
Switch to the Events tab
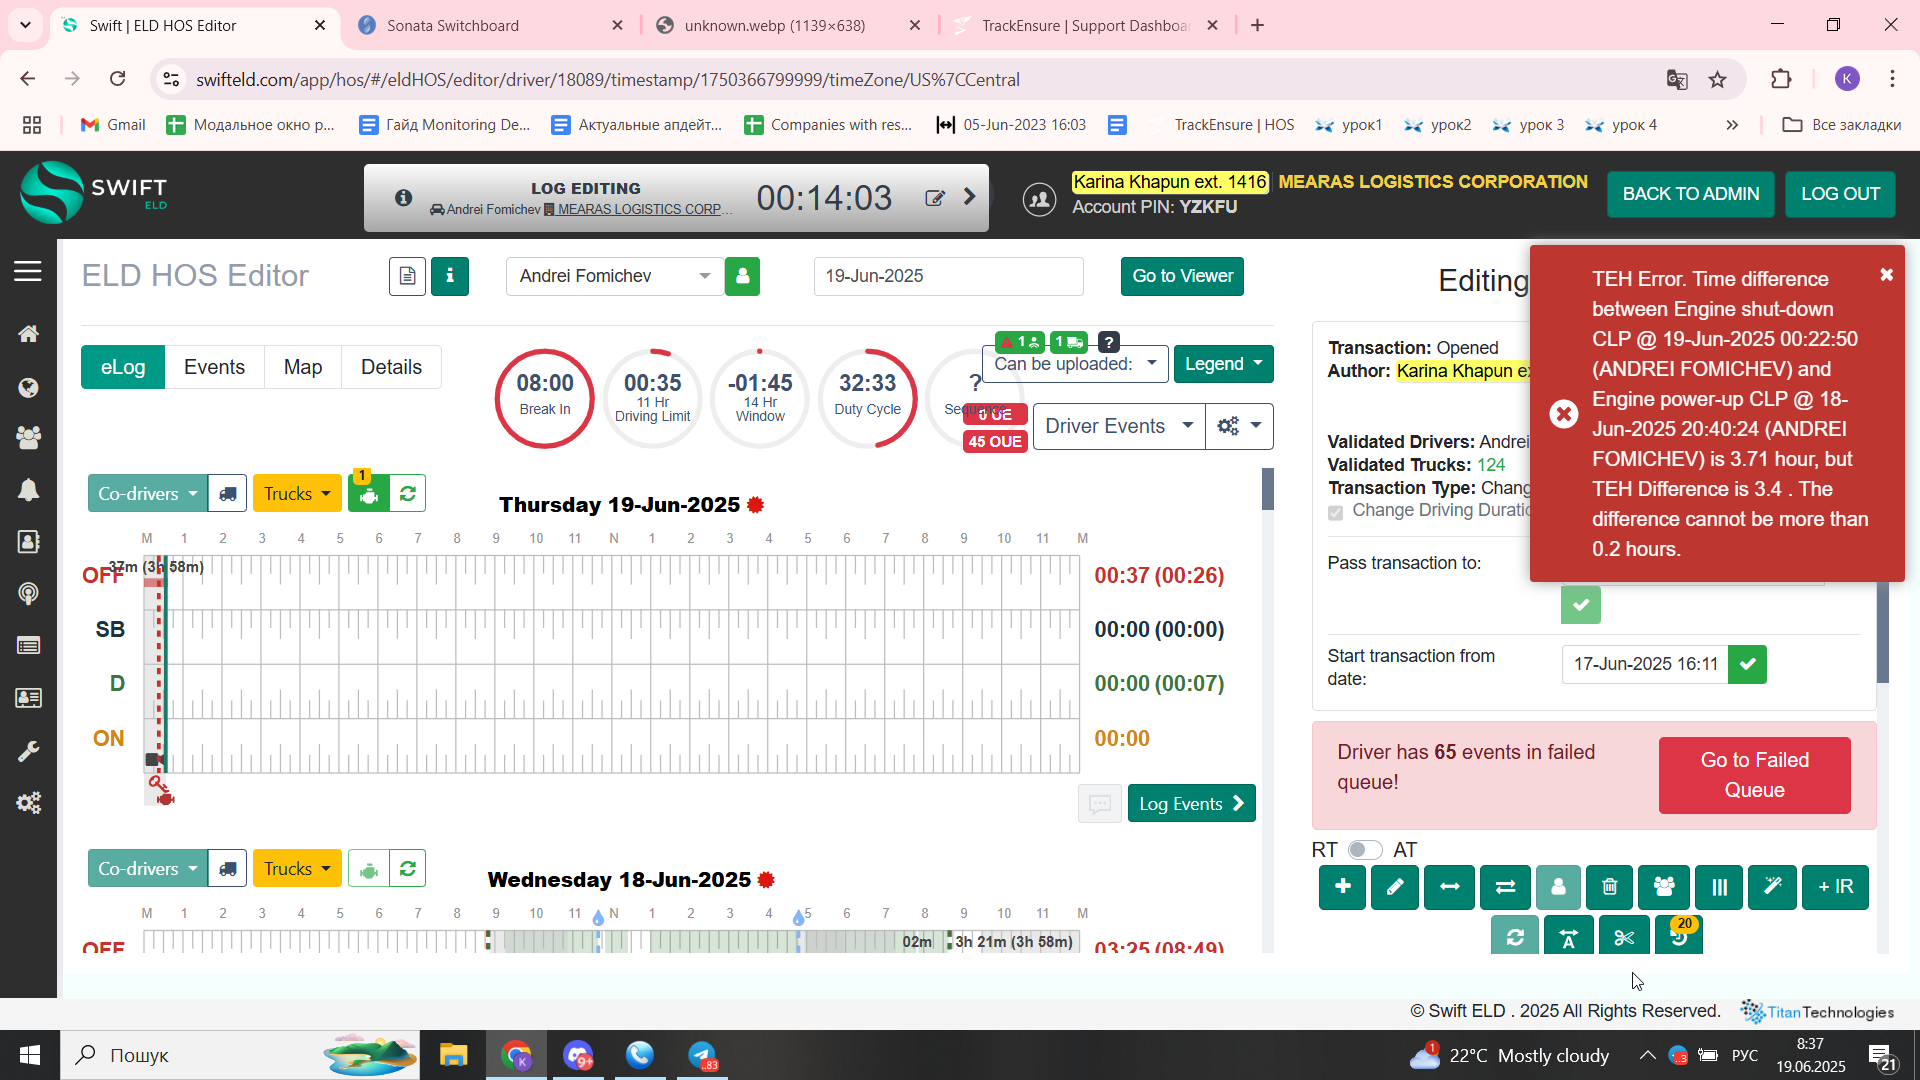pyautogui.click(x=214, y=367)
